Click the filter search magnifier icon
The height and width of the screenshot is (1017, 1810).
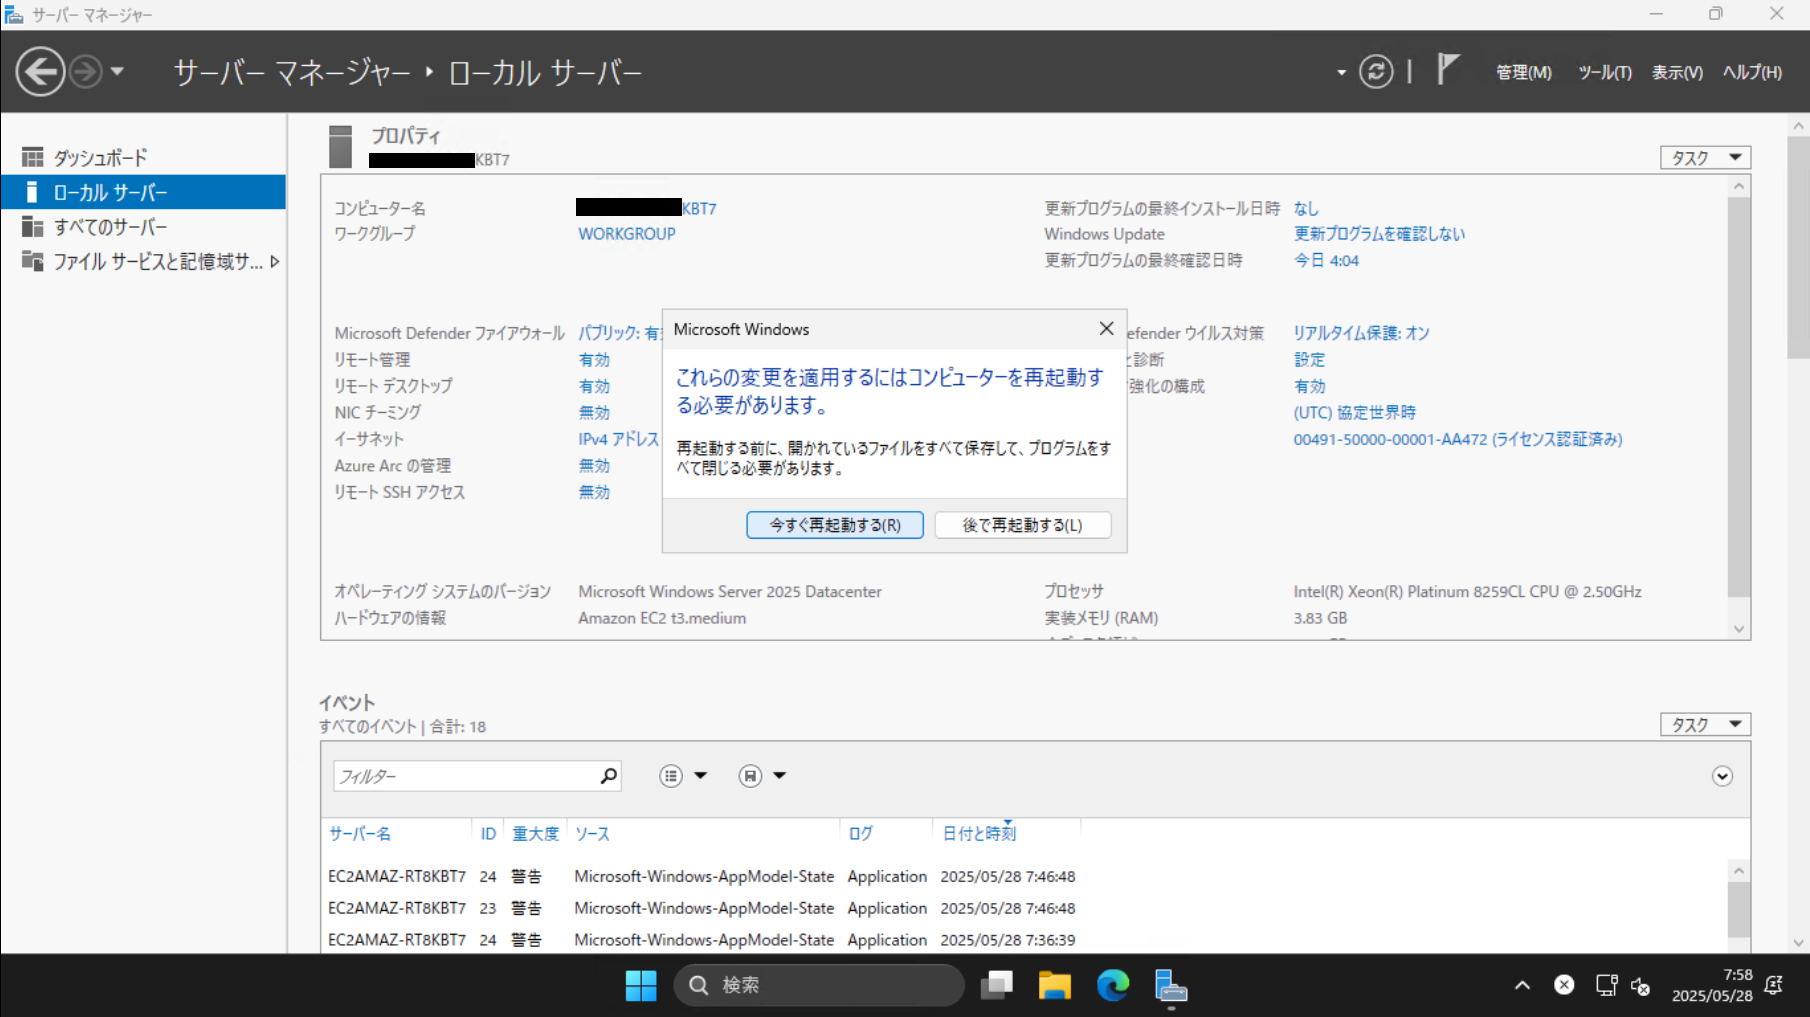coord(608,776)
